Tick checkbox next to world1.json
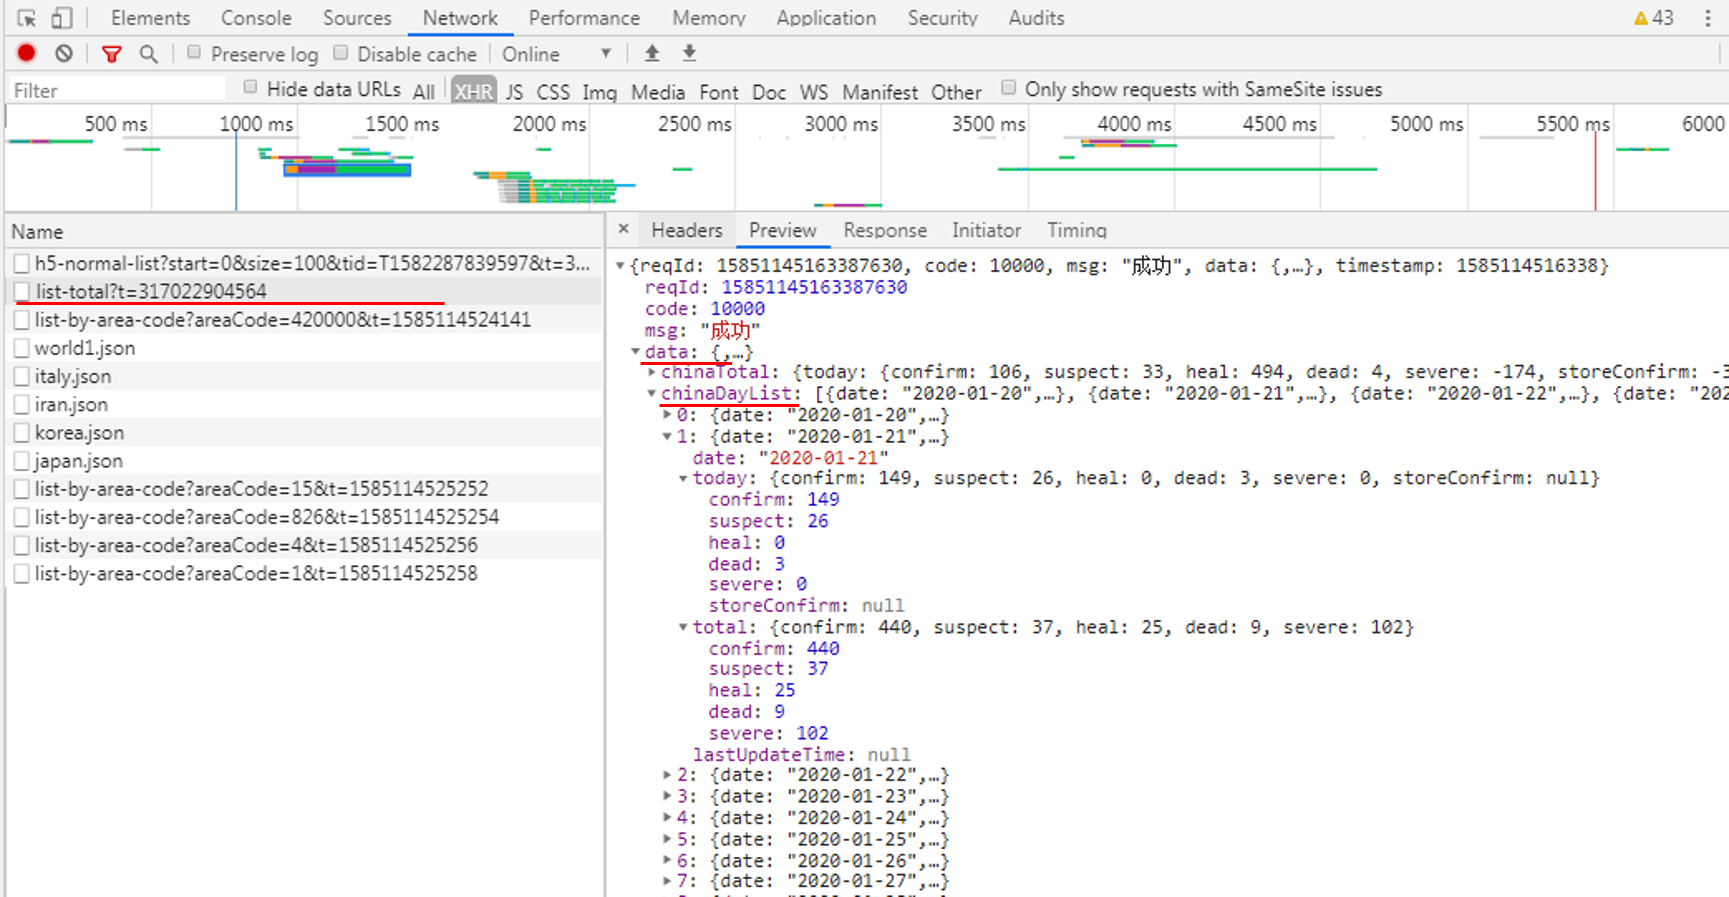 (21, 348)
